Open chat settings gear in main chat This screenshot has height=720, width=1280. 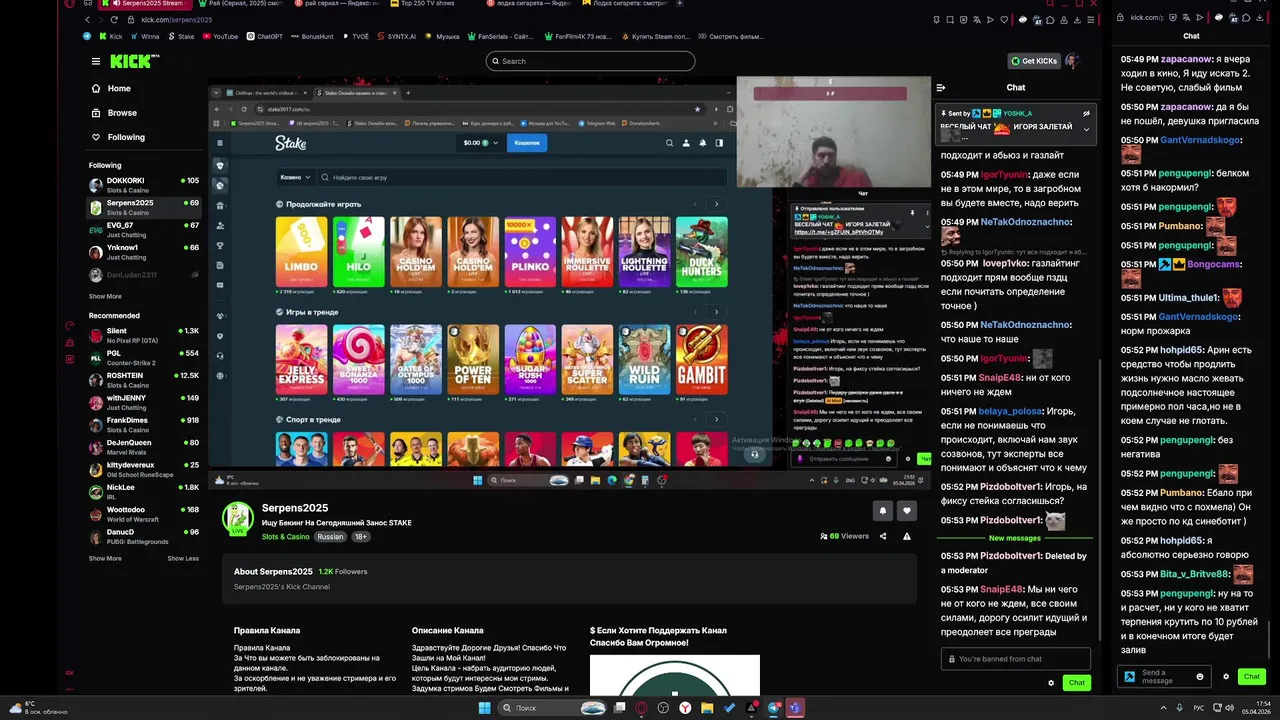[1051, 683]
